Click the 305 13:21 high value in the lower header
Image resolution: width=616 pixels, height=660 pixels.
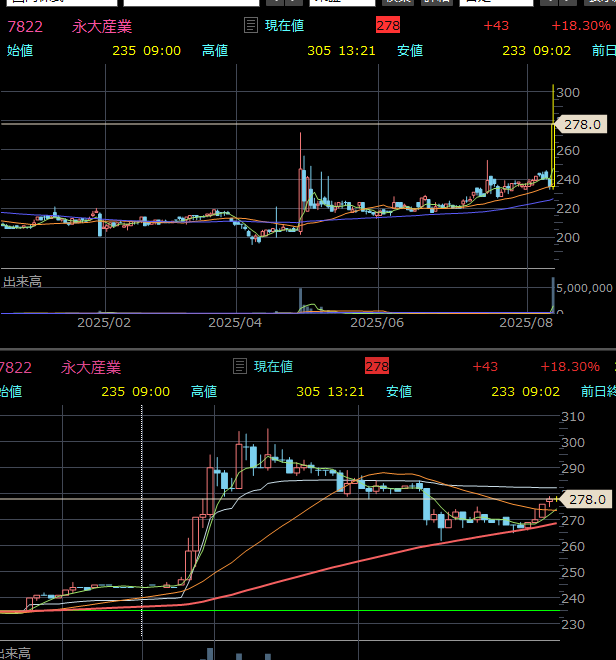330,391
